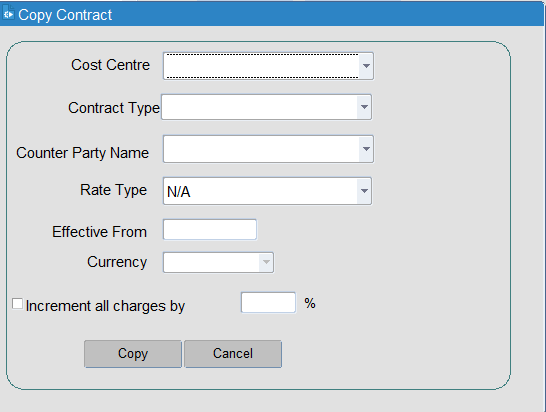Viewport: 546px width, 412px height.
Task: Enable the Increment all charges by checkbox
Action: coord(17,304)
